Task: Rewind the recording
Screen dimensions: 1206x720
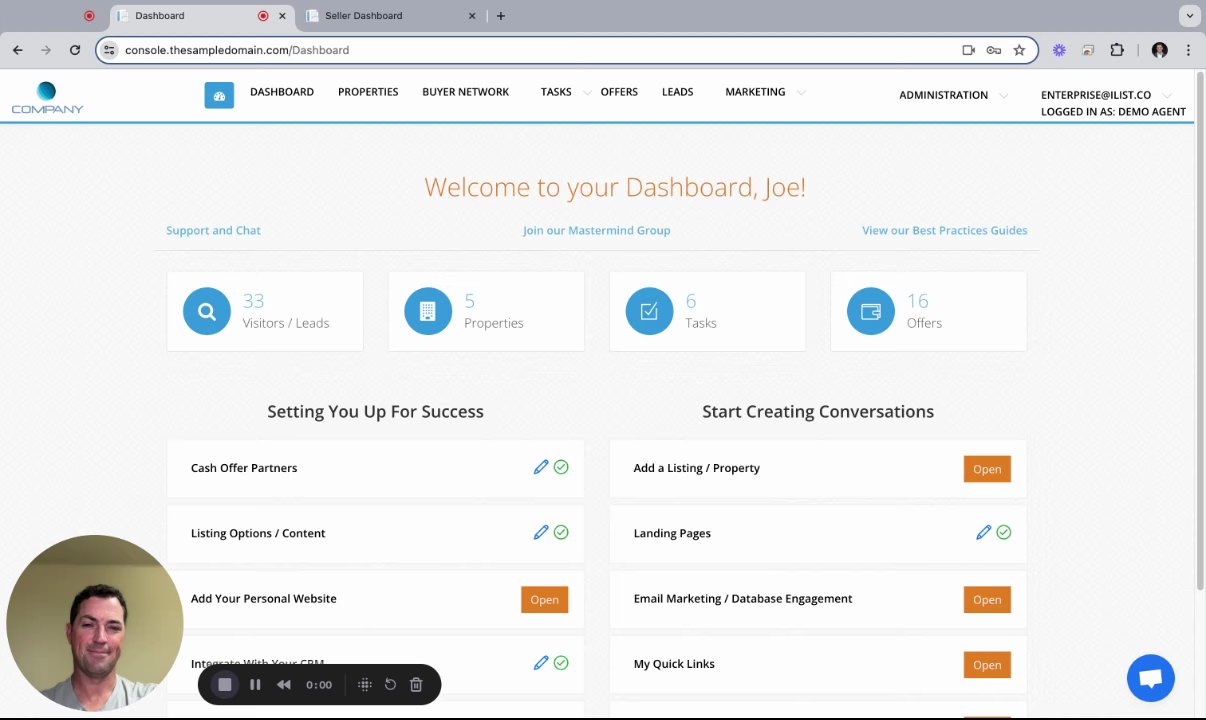Action: pos(284,684)
